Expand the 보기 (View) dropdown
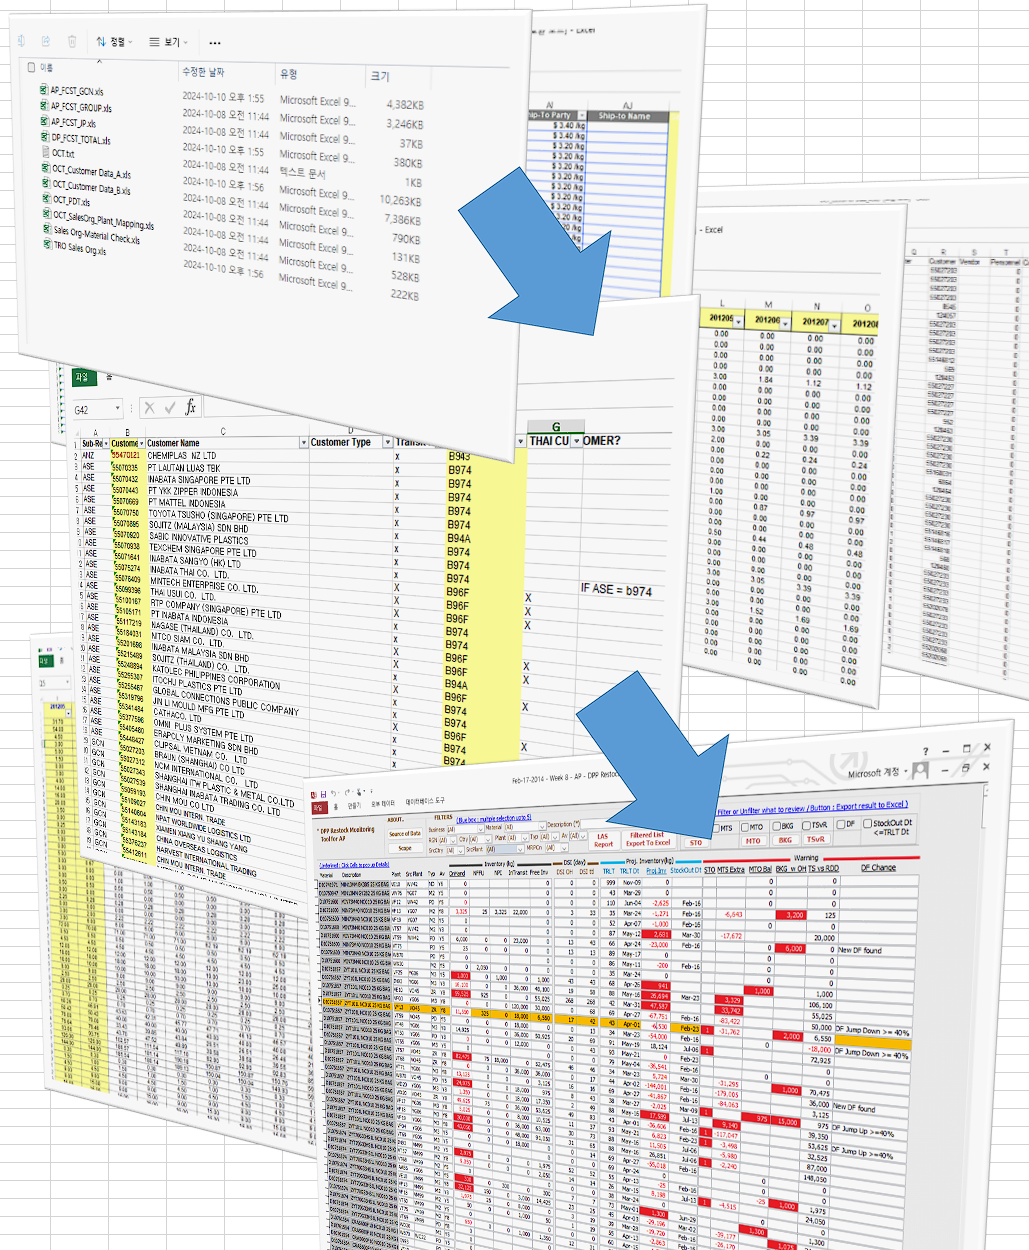This screenshot has width=1029, height=1250. [168, 42]
